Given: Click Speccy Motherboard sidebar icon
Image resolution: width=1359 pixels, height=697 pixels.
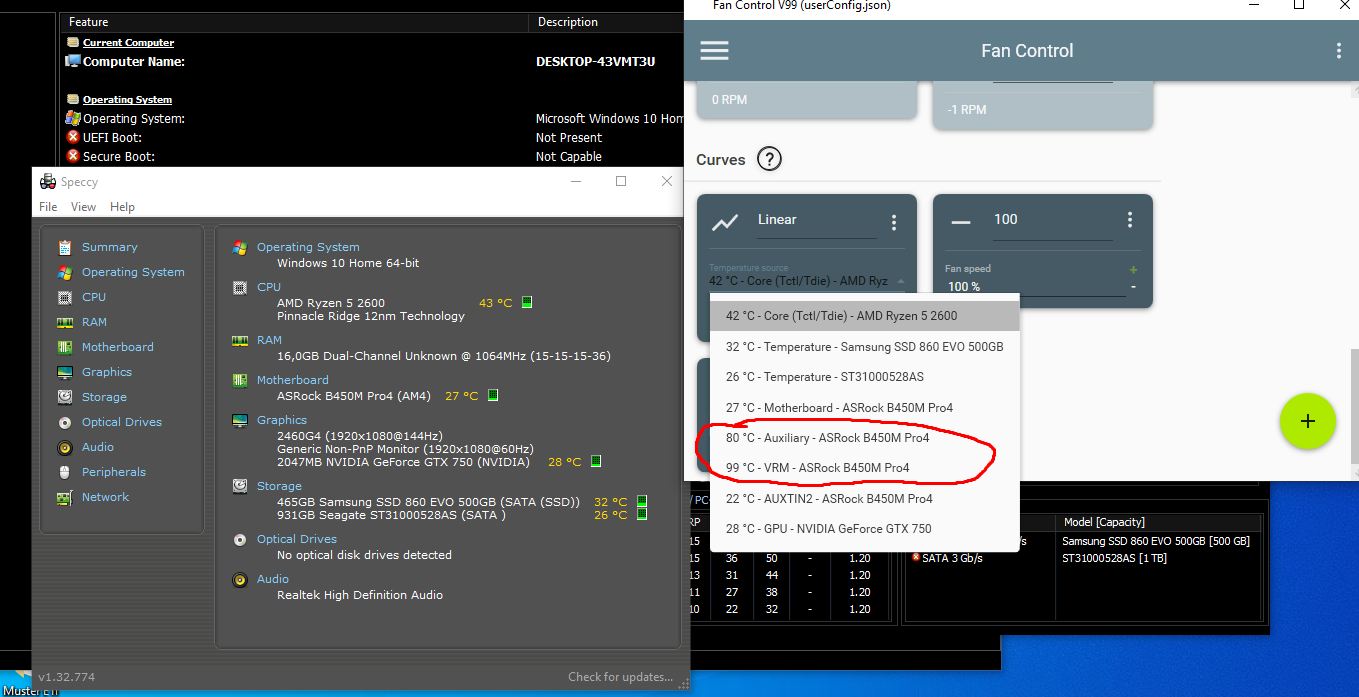Looking at the screenshot, I should (x=65, y=347).
